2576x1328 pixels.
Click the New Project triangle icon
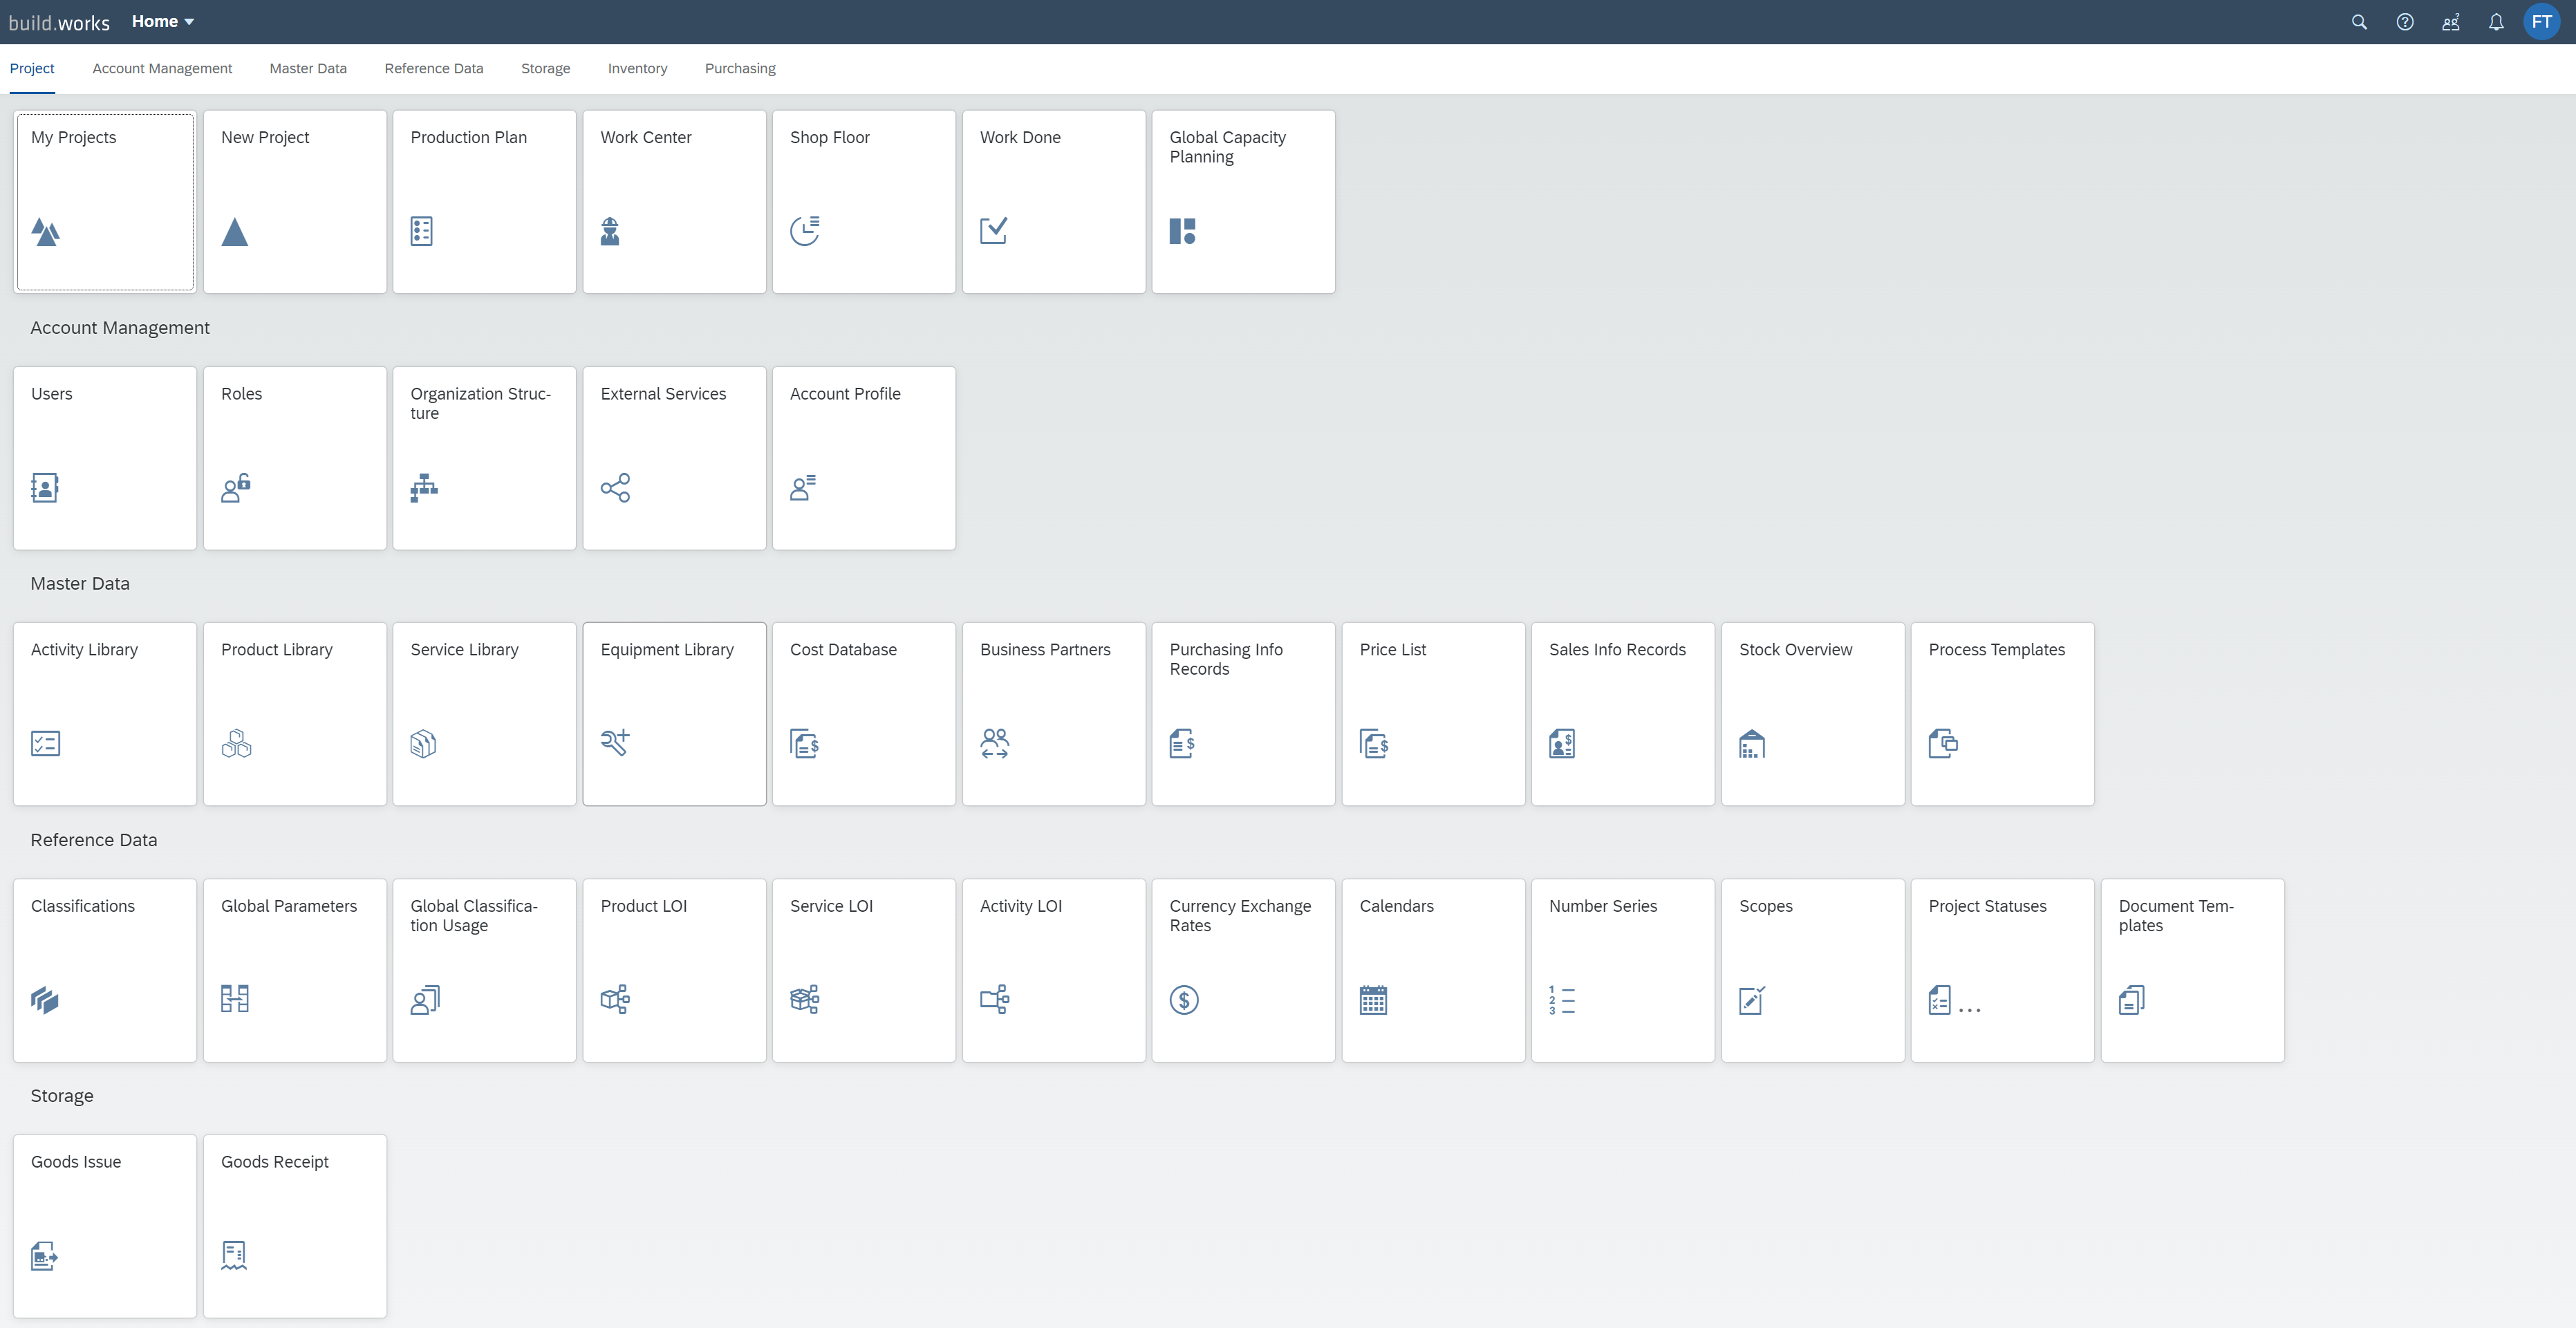(235, 232)
